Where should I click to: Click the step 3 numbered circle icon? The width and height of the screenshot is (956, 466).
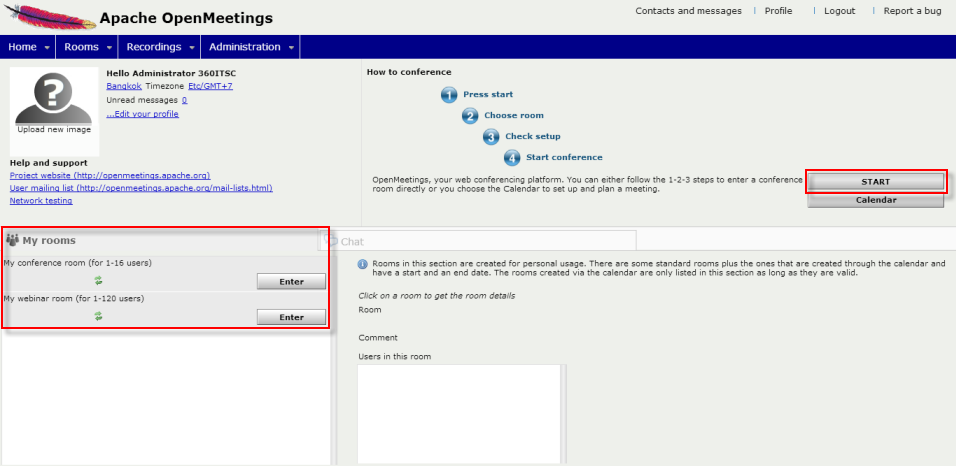(491, 137)
